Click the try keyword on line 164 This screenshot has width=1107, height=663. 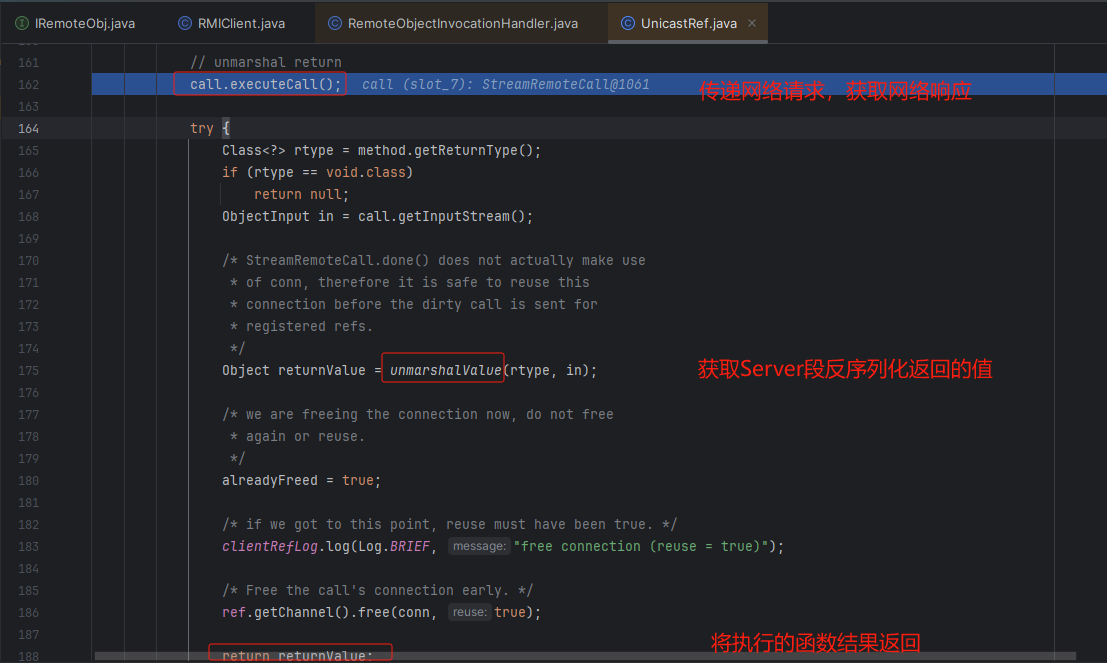click(x=201, y=129)
